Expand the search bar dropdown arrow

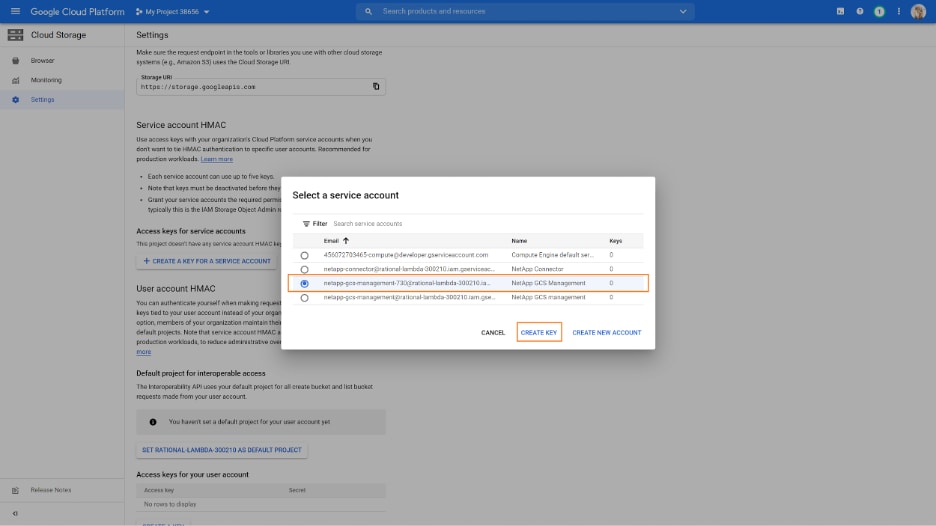tap(684, 11)
